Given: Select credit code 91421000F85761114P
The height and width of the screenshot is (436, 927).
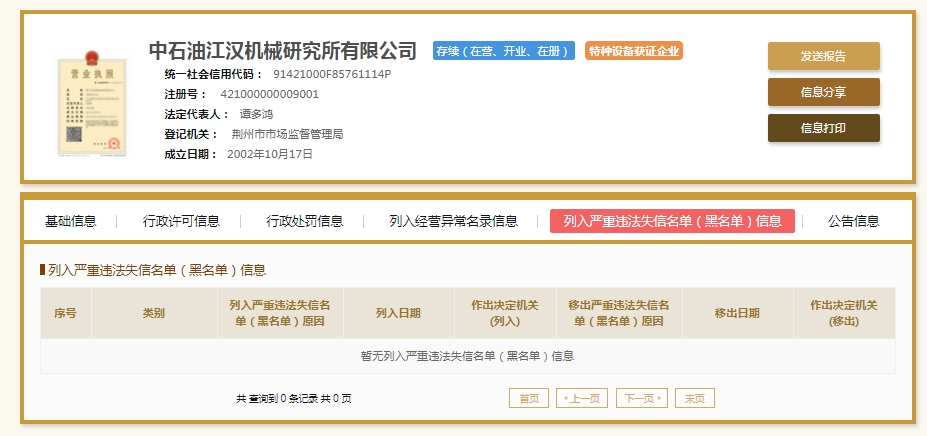Looking at the screenshot, I should [x=332, y=74].
